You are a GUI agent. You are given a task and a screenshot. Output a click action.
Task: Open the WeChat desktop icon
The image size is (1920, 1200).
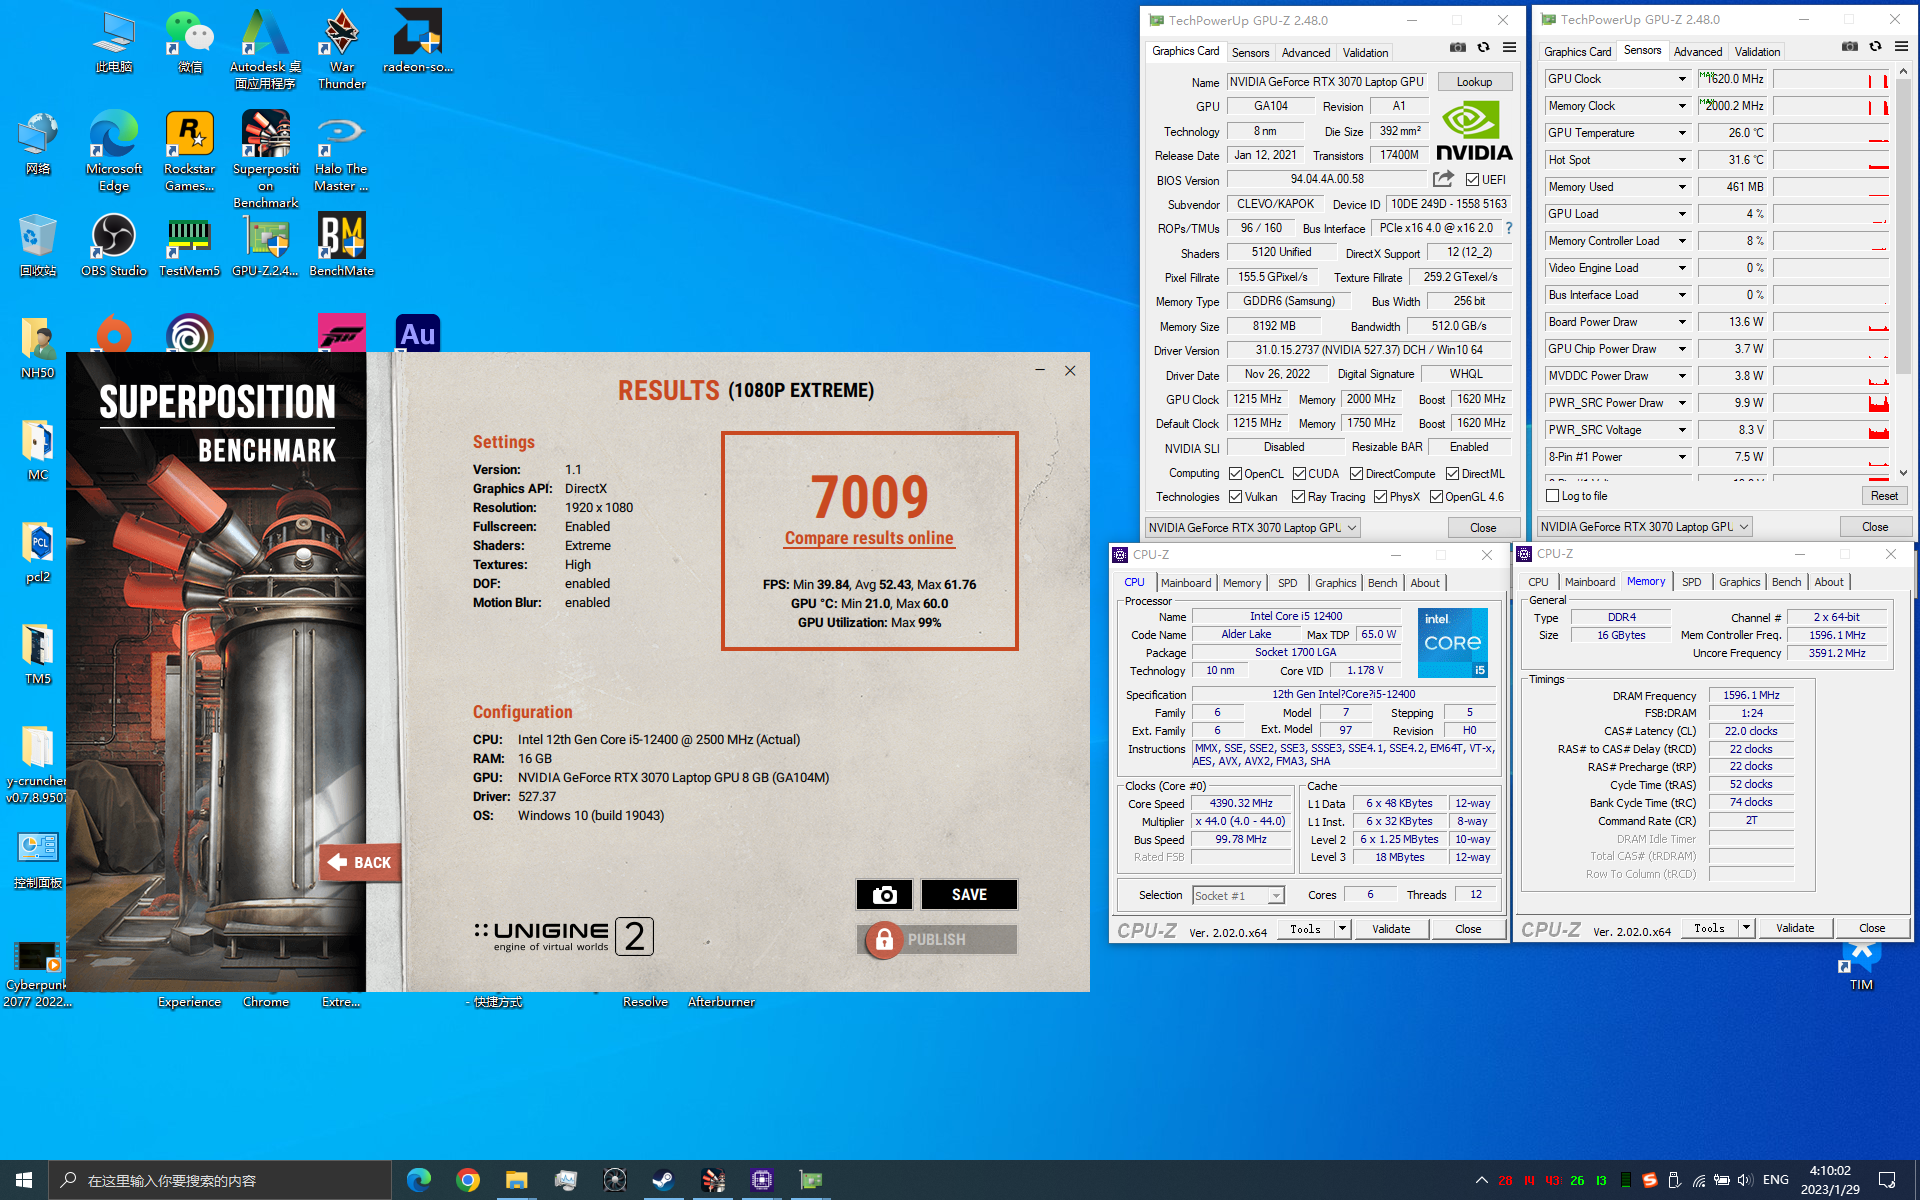pos(189,42)
